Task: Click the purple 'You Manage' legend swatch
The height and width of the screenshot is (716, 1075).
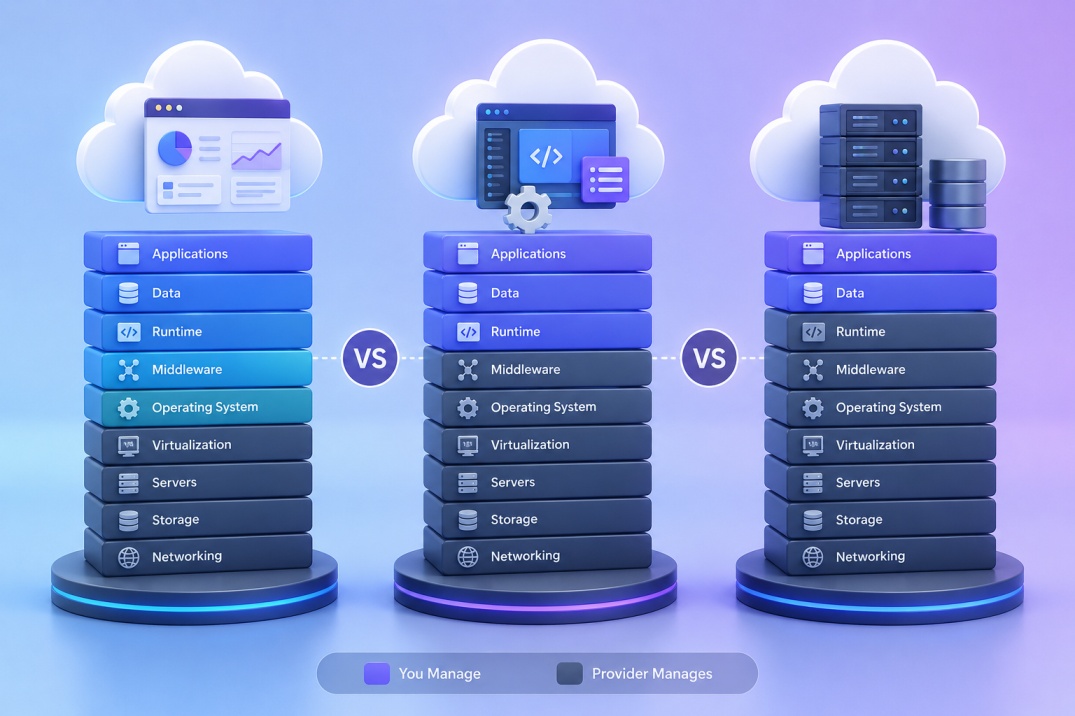Action: click(x=376, y=673)
